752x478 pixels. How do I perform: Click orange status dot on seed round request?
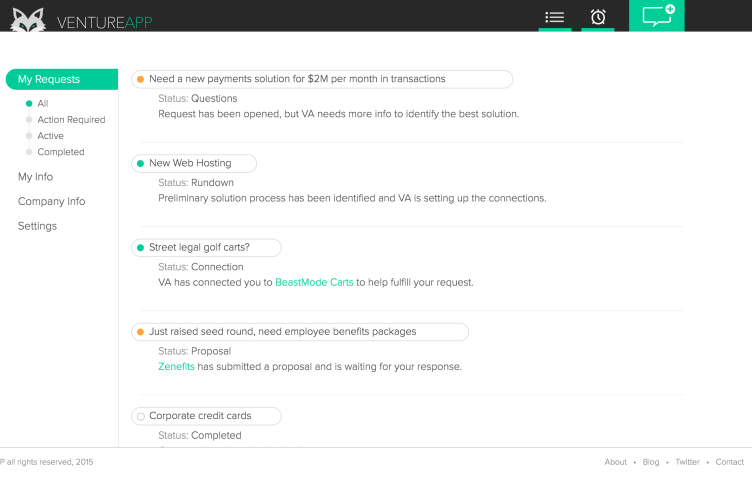140,331
